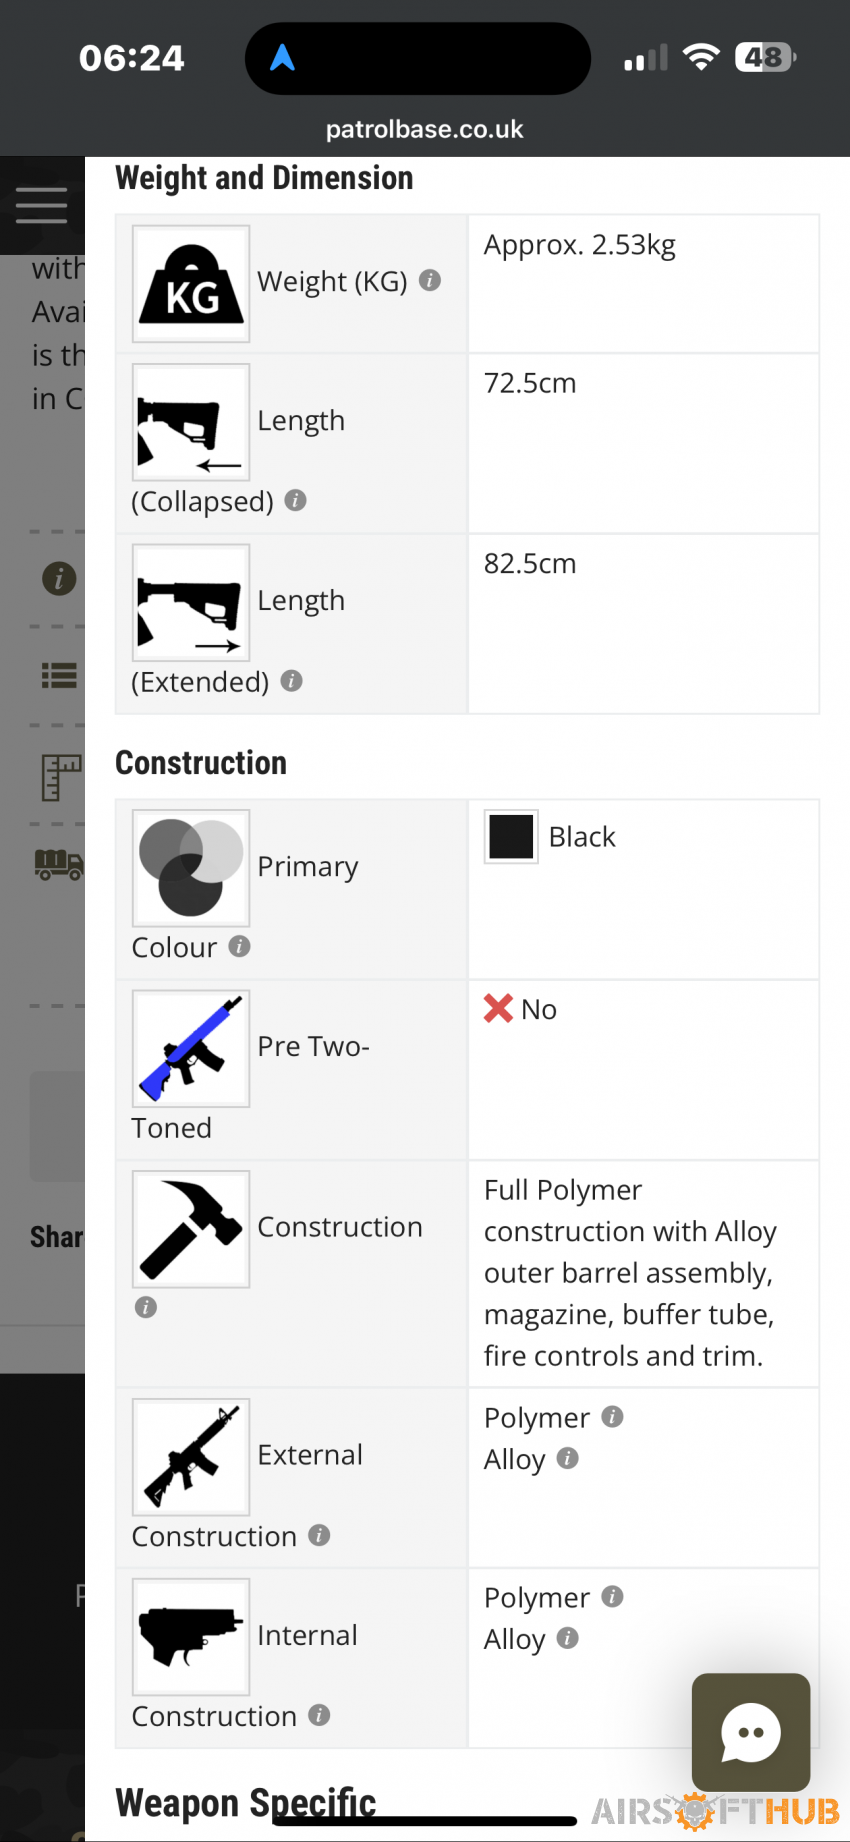Screen dimensions: 850x1842
Task: Tap the KG weight thumbnail image
Action: point(191,284)
